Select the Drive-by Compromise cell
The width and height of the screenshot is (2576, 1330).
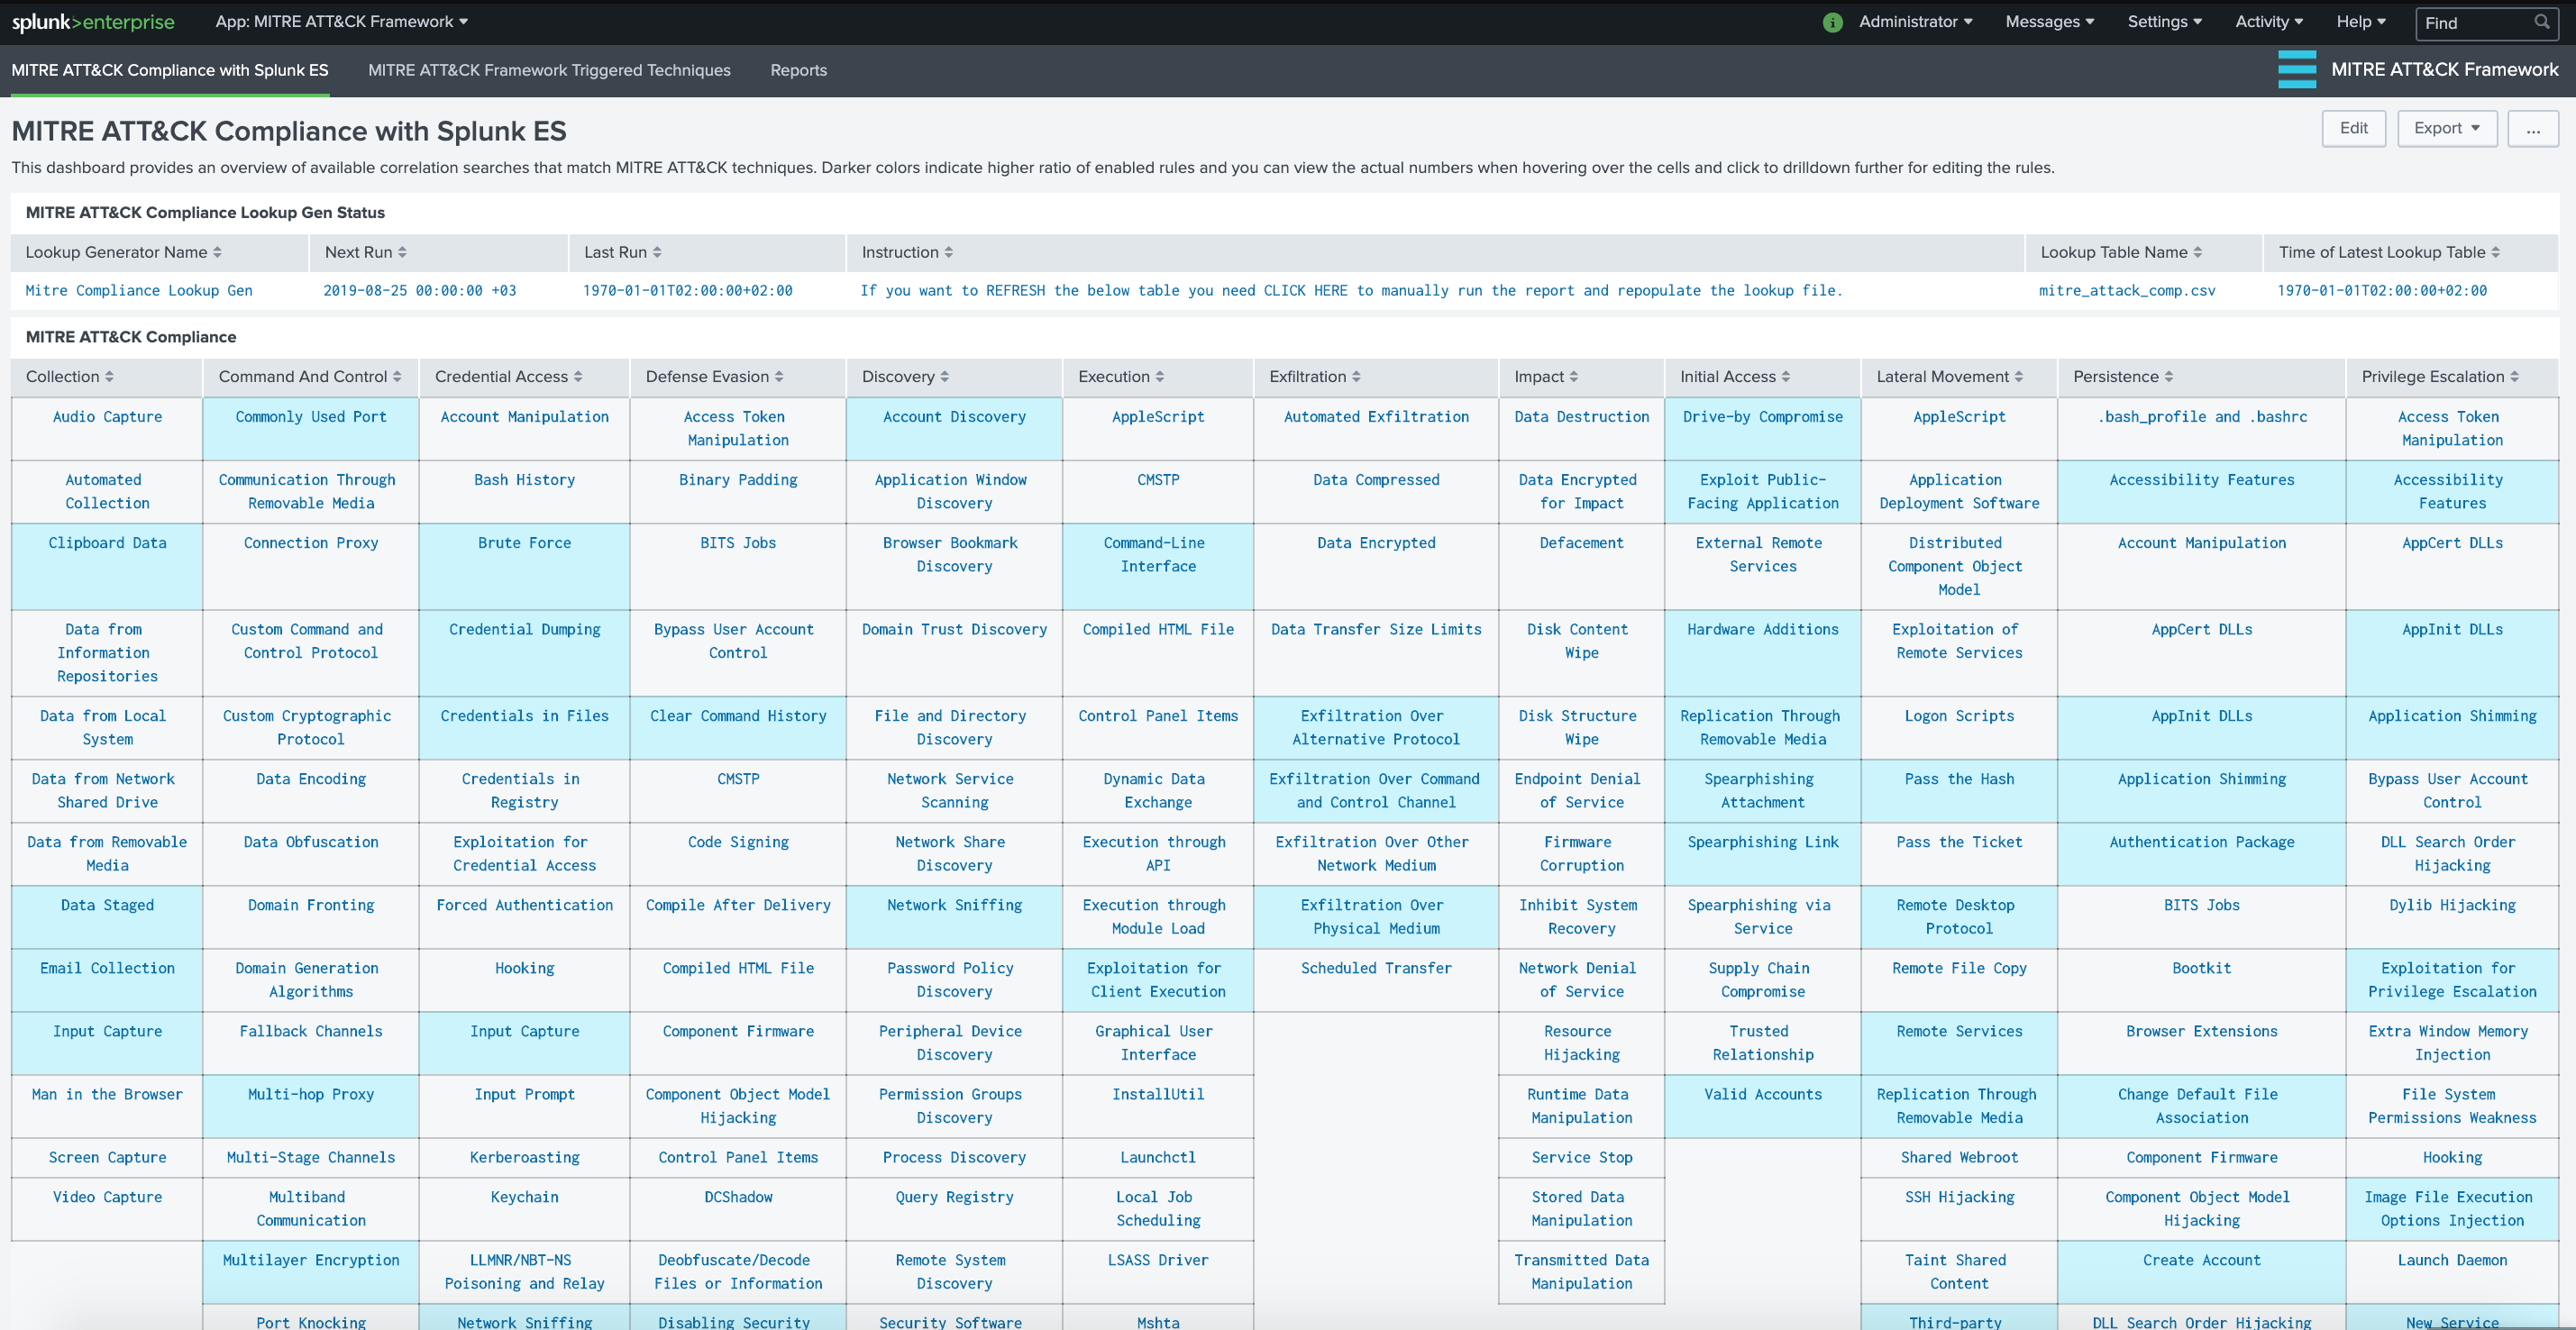pyautogui.click(x=1762, y=428)
